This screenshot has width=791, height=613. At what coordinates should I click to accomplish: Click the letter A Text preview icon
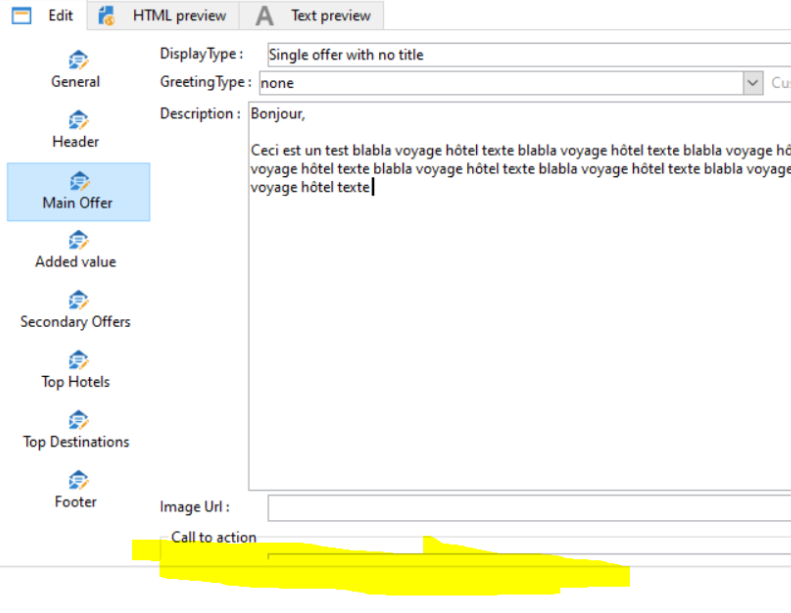click(264, 15)
